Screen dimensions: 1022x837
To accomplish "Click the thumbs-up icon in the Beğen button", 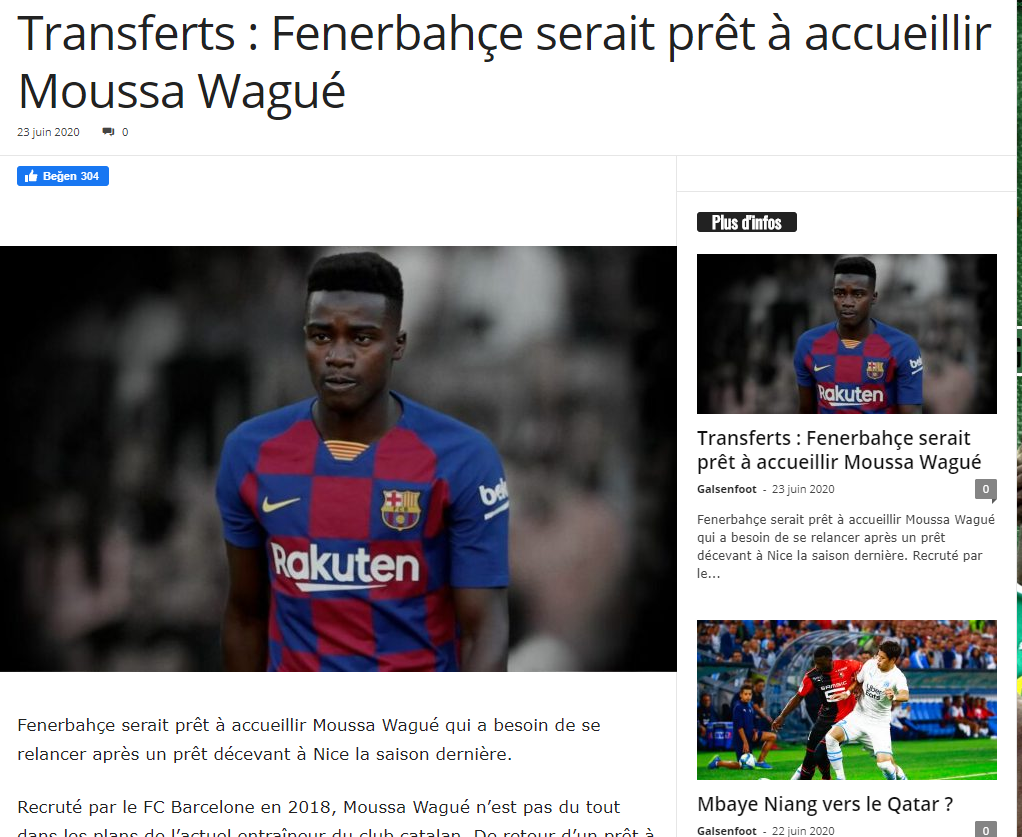I will click(31, 176).
